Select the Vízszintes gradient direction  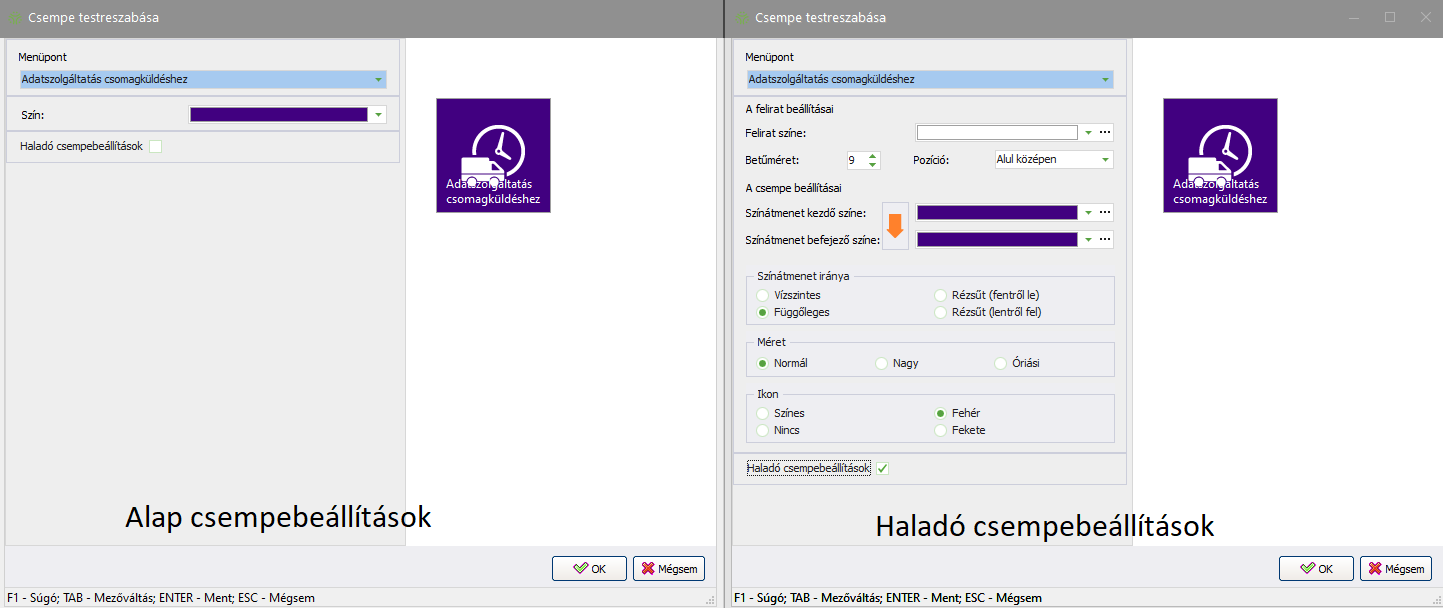(764, 295)
